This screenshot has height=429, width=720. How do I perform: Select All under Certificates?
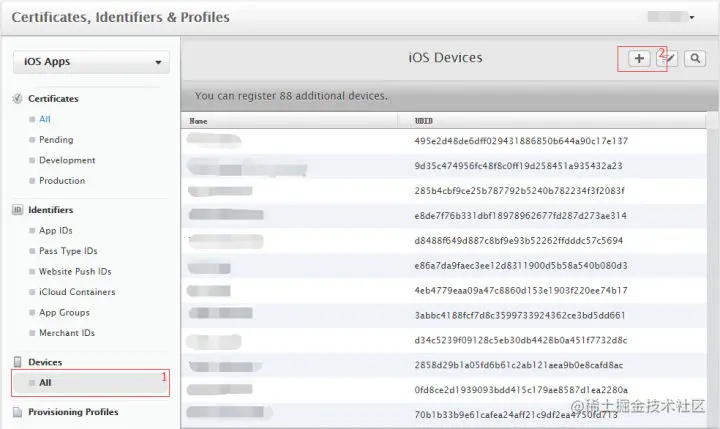point(45,119)
